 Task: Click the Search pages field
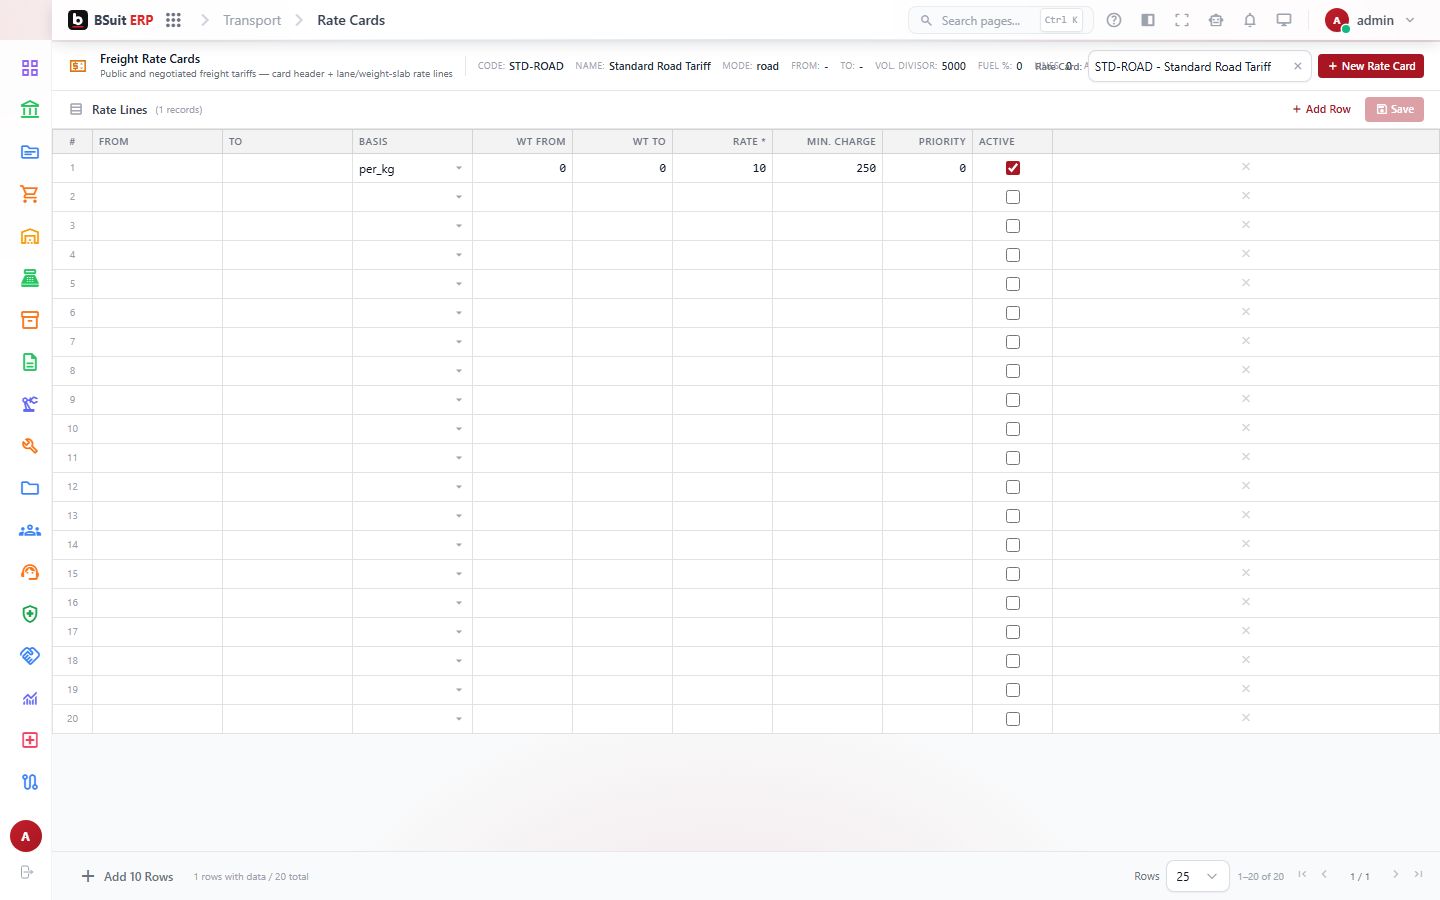[1000, 20]
